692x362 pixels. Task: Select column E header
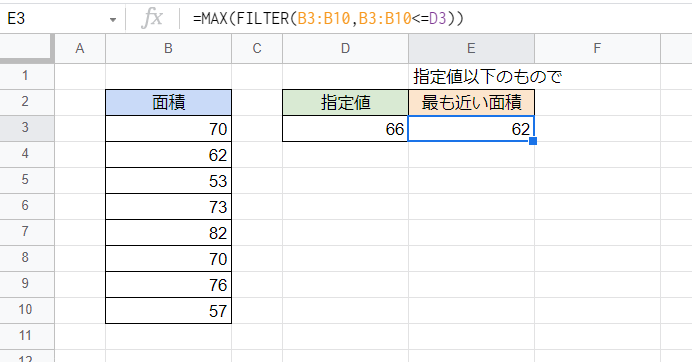pyautogui.click(x=471, y=49)
